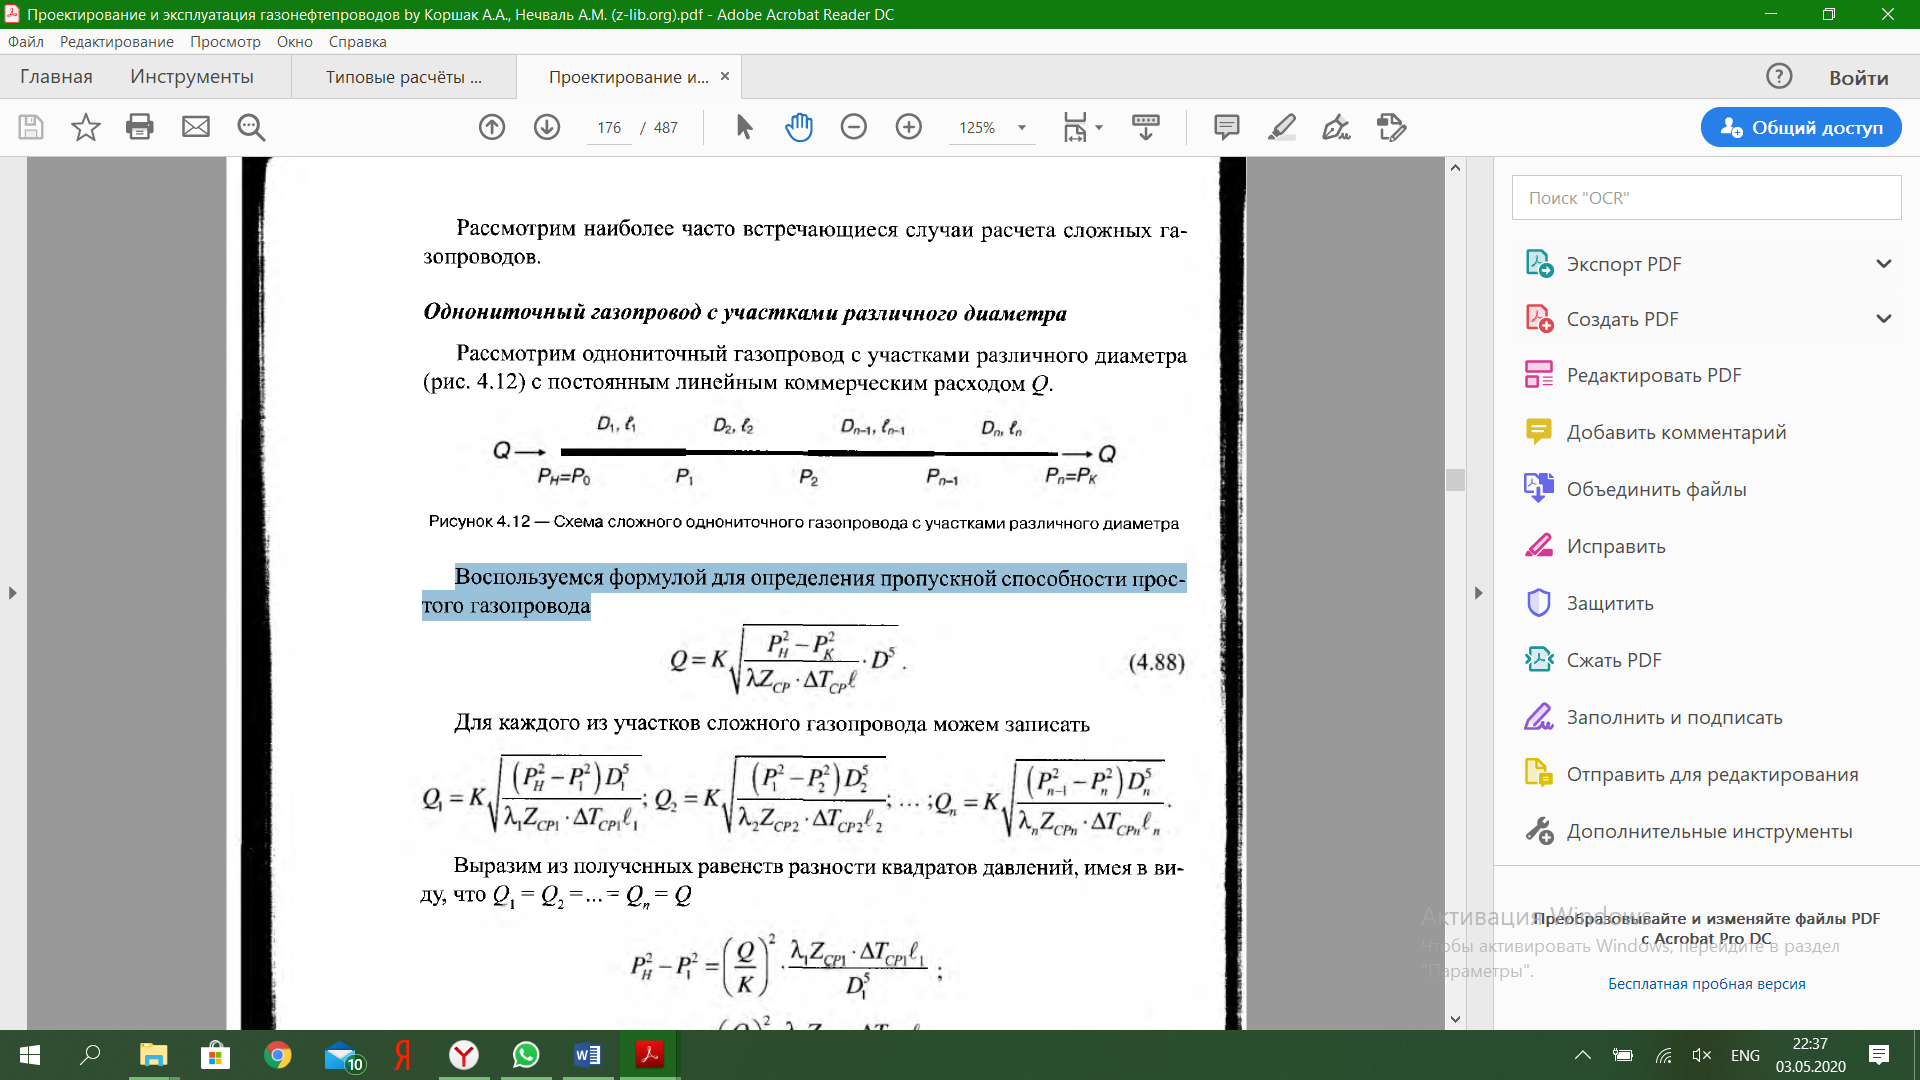Click the print file icon
The height and width of the screenshot is (1080, 1920).
(x=140, y=127)
